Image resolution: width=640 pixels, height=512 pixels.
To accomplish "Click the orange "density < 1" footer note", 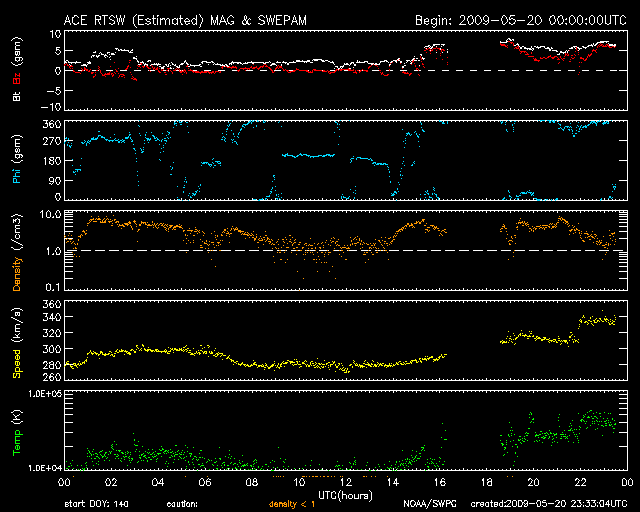I will pos(292,504).
